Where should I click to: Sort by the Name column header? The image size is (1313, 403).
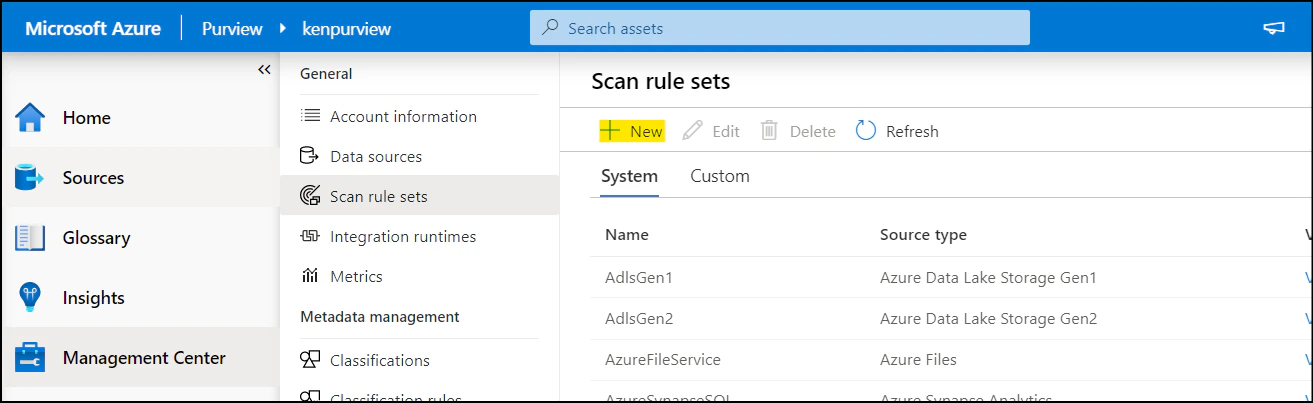[x=627, y=234]
